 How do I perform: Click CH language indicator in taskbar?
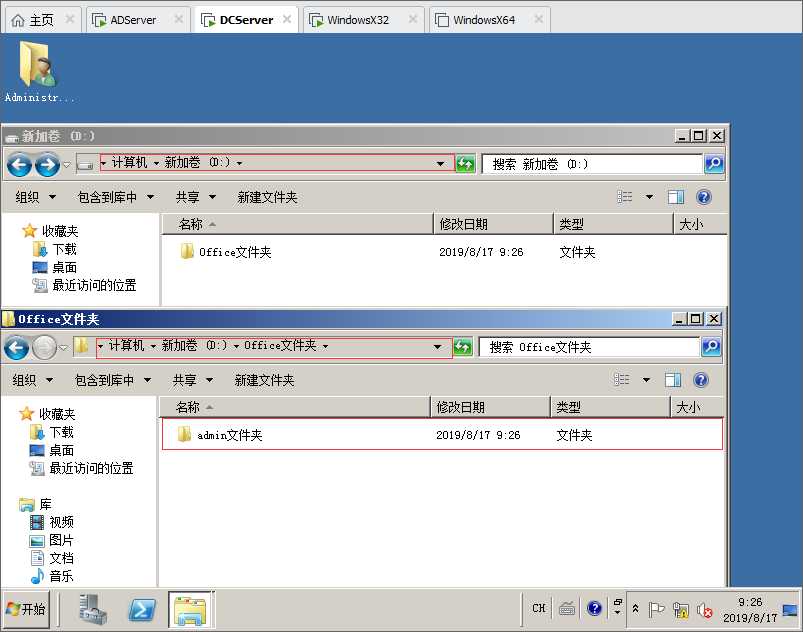coord(539,608)
